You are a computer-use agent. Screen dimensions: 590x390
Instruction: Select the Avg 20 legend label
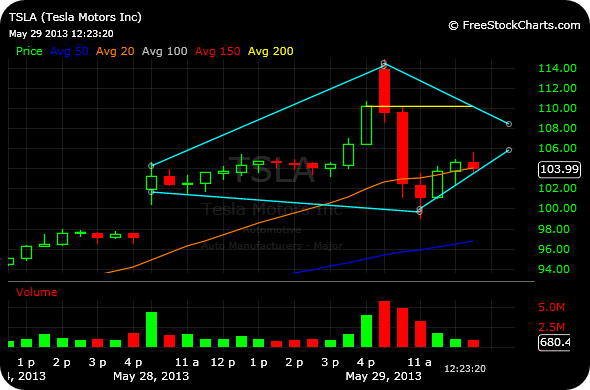115,51
